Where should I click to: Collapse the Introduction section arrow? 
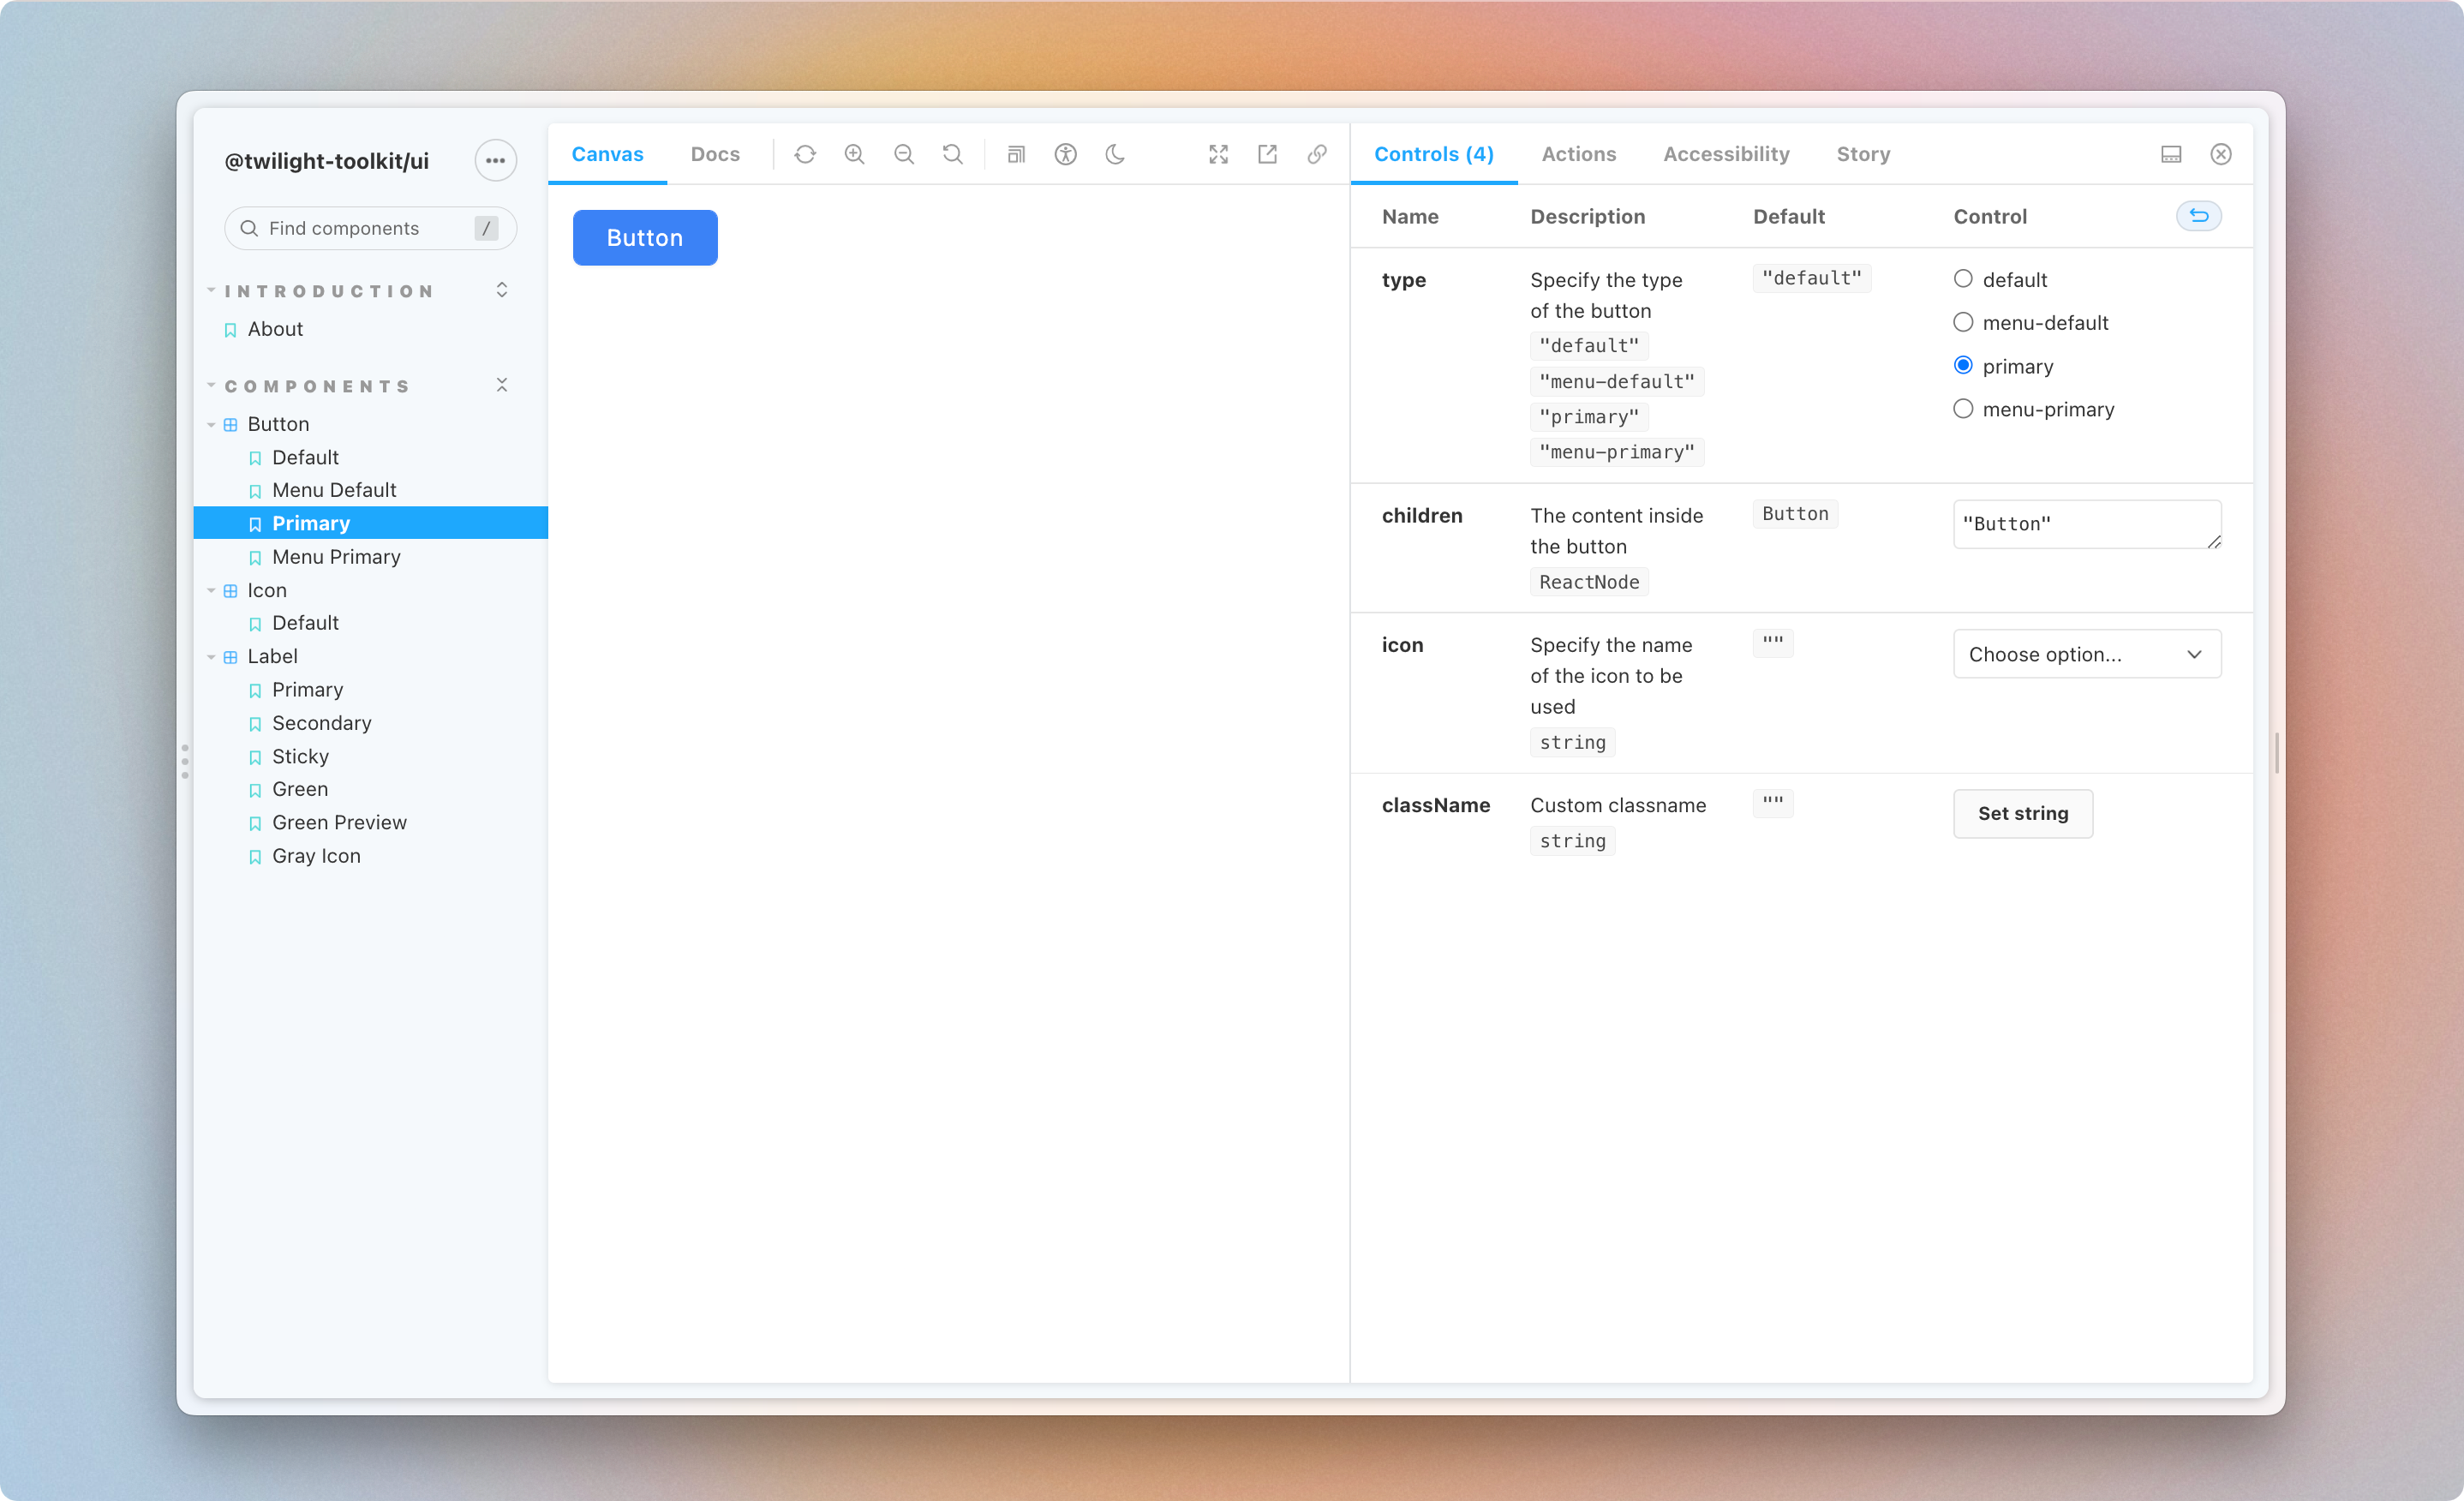coord(211,290)
